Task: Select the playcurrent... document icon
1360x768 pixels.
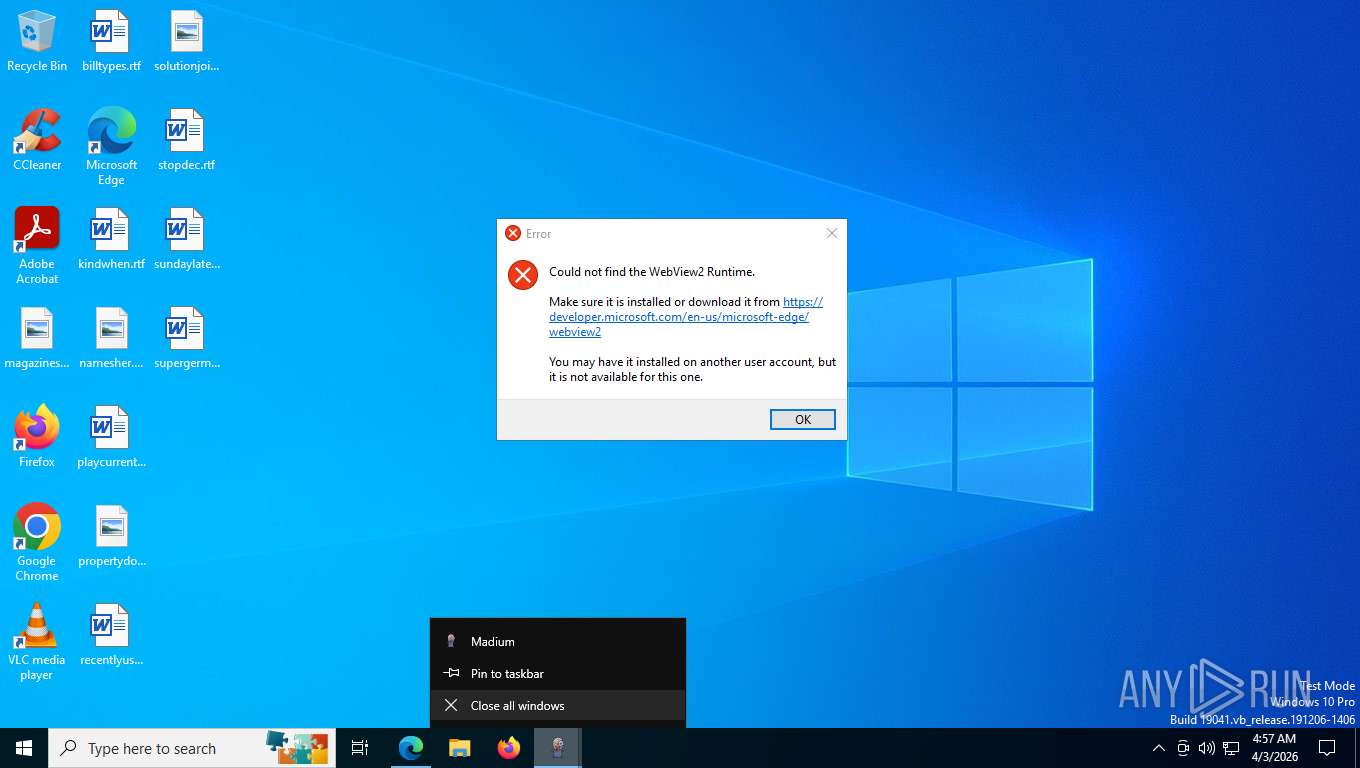Action: [111, 437]
